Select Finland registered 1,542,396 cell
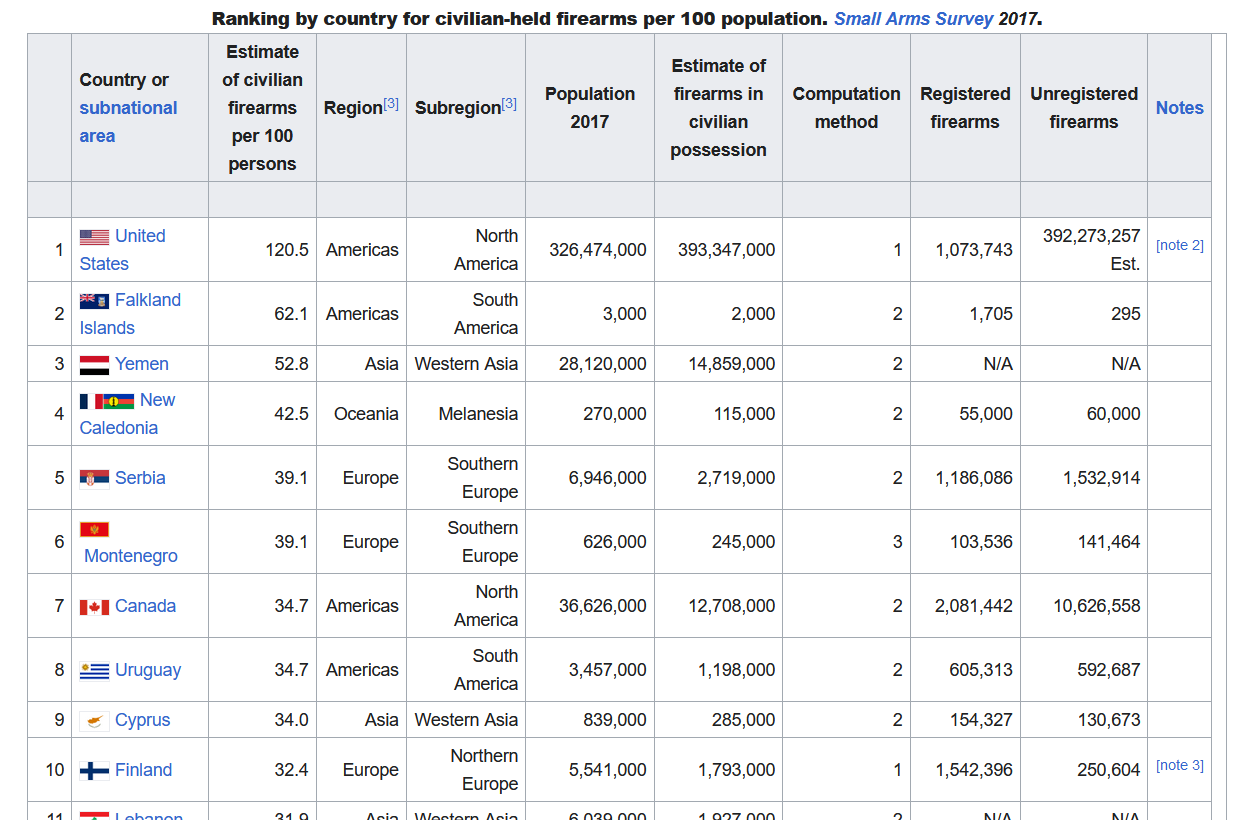The image size is (1239, 820). tap(965, 770)
